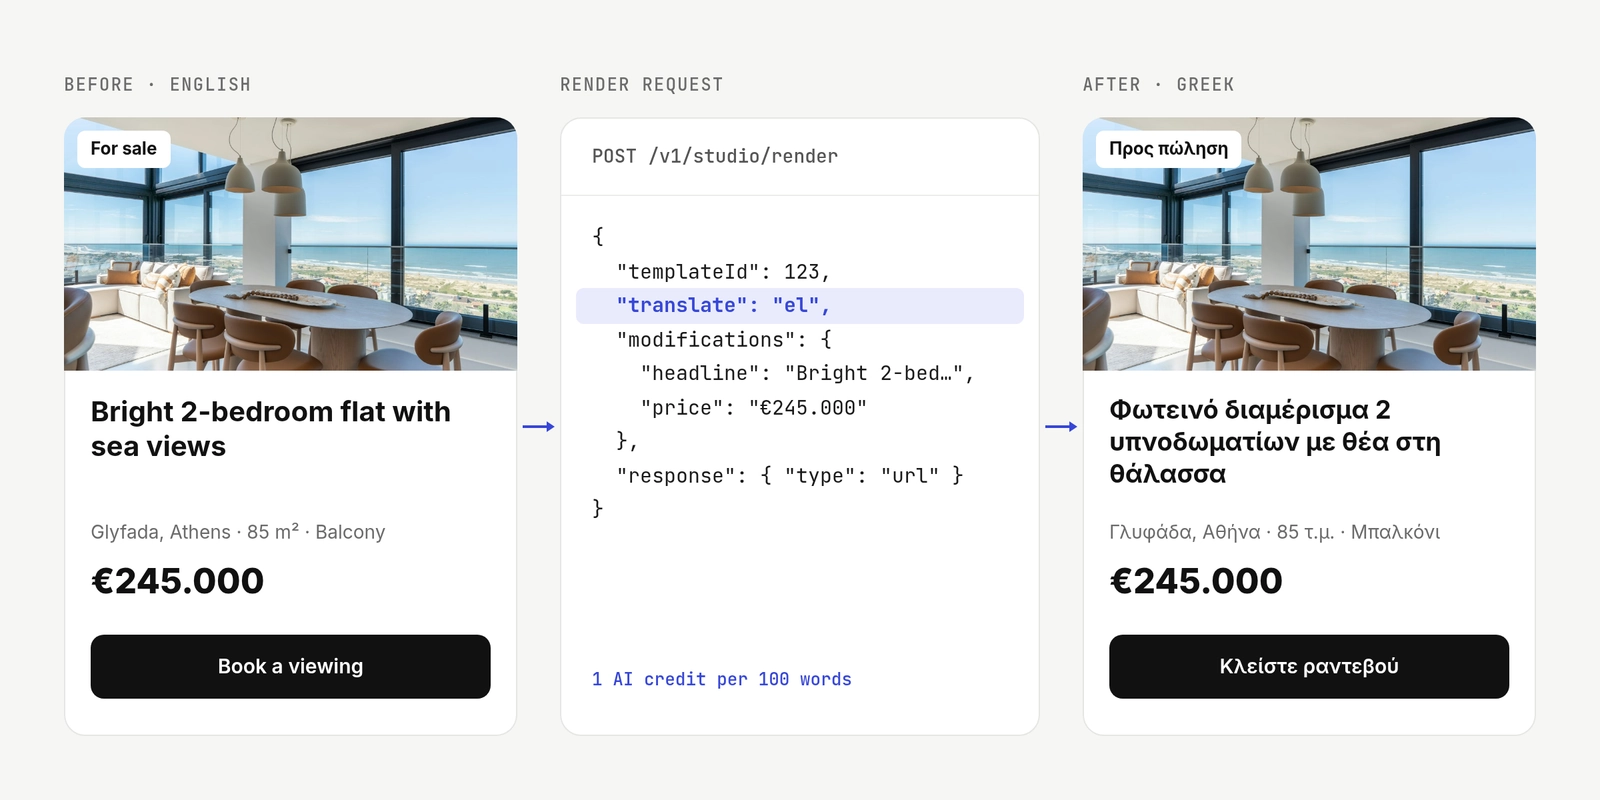Image resolution: width=1600 pixels, height=800 pixels.
Task: Select the POST /v1/studio/render endpoint text
Action: (x=715, y=156)
